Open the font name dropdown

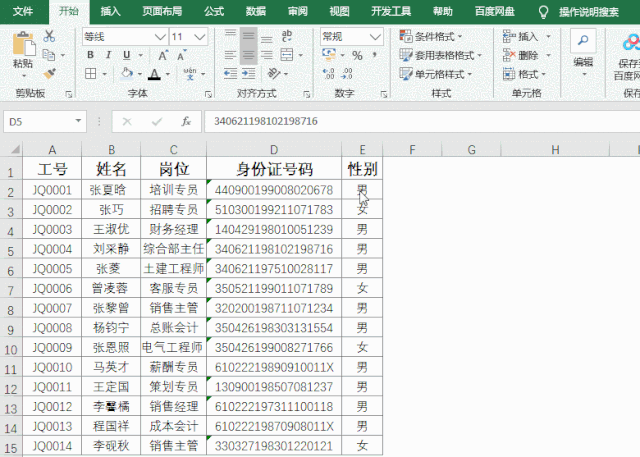(160, 37)
